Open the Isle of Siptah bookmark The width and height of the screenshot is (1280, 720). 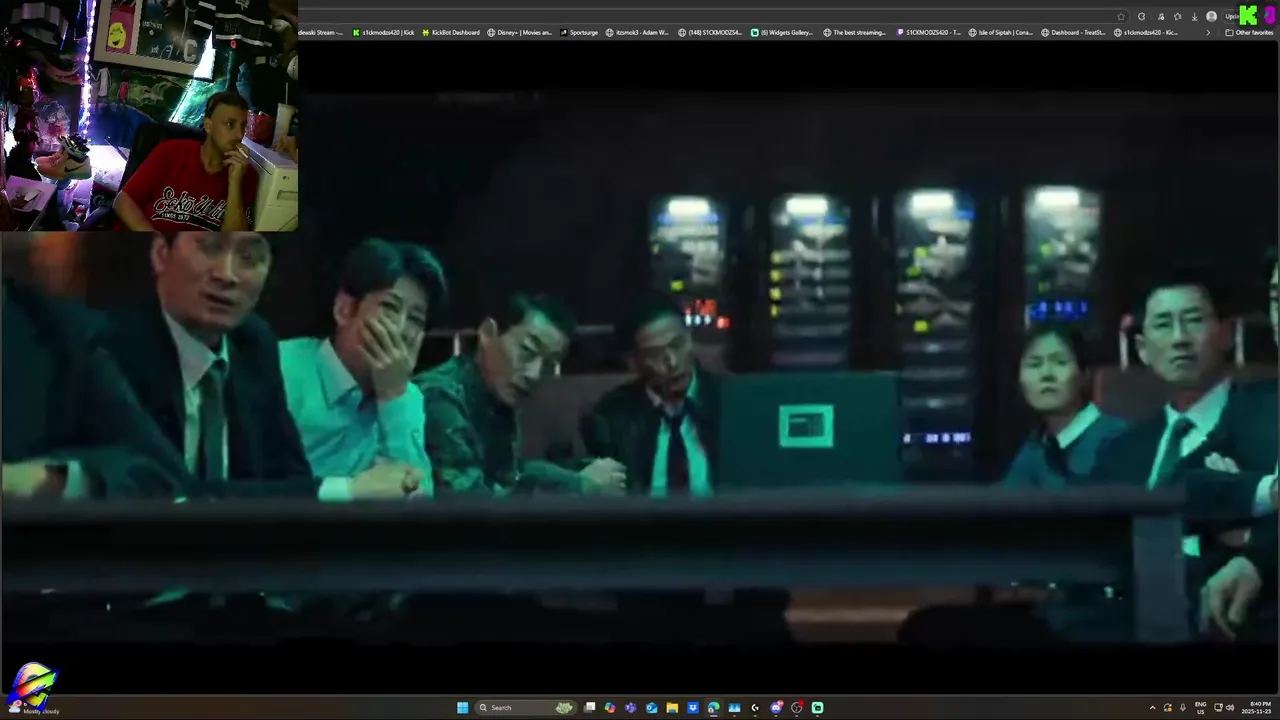pyautogui.click(x=1000, y=33)
